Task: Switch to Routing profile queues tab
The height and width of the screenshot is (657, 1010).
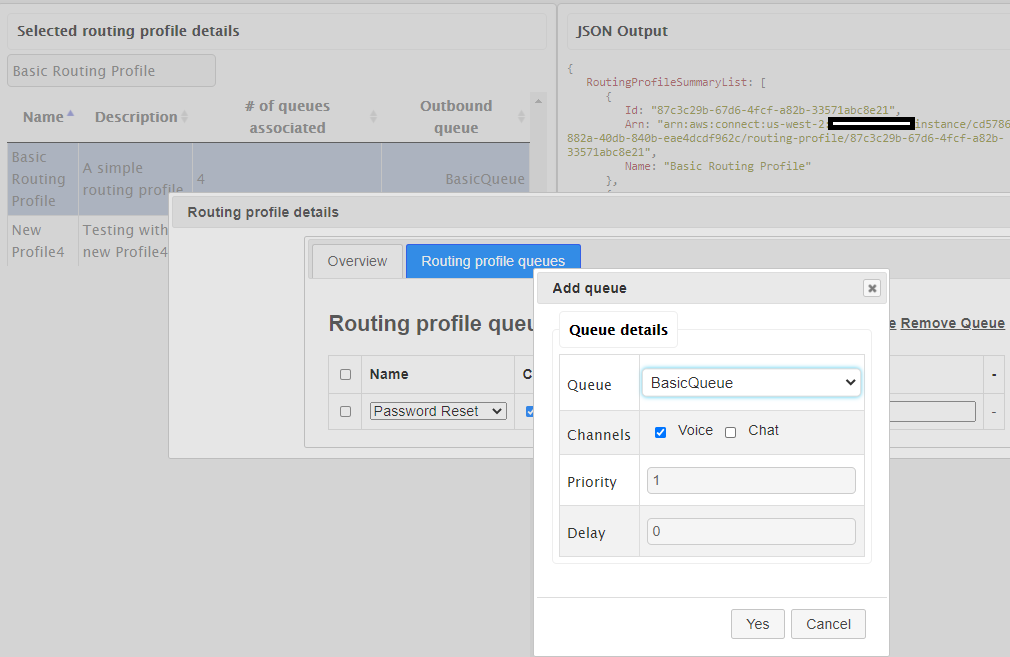Action: point(493,261)
